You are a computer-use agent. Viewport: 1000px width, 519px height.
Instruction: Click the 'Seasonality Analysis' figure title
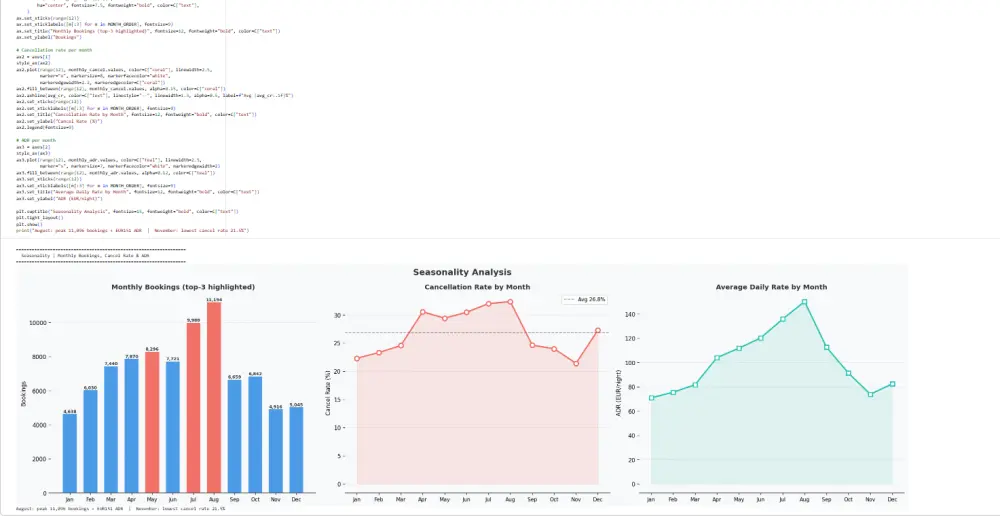[462, 272]
